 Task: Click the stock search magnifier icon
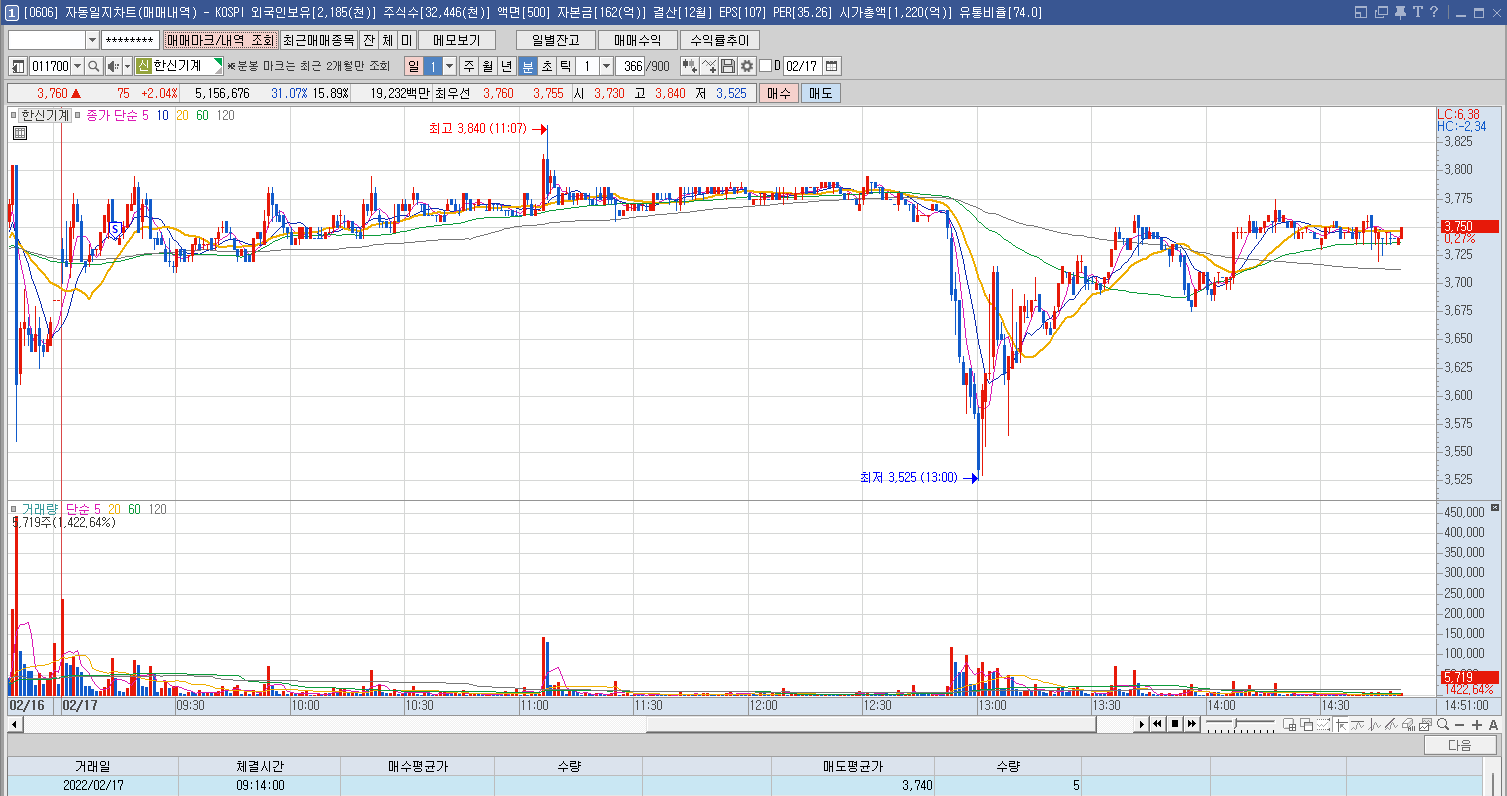[x=94, y=66]
